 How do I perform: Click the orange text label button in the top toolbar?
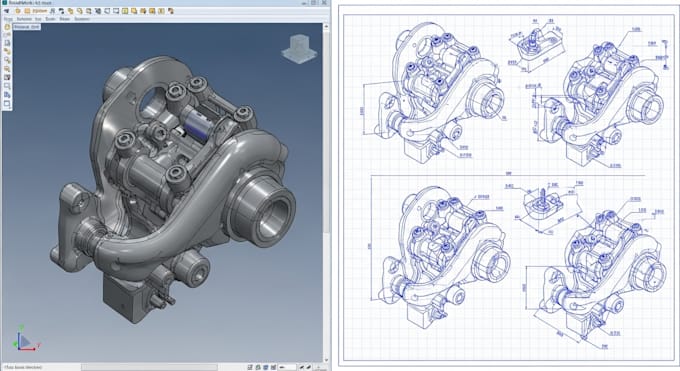coord(40,11)
